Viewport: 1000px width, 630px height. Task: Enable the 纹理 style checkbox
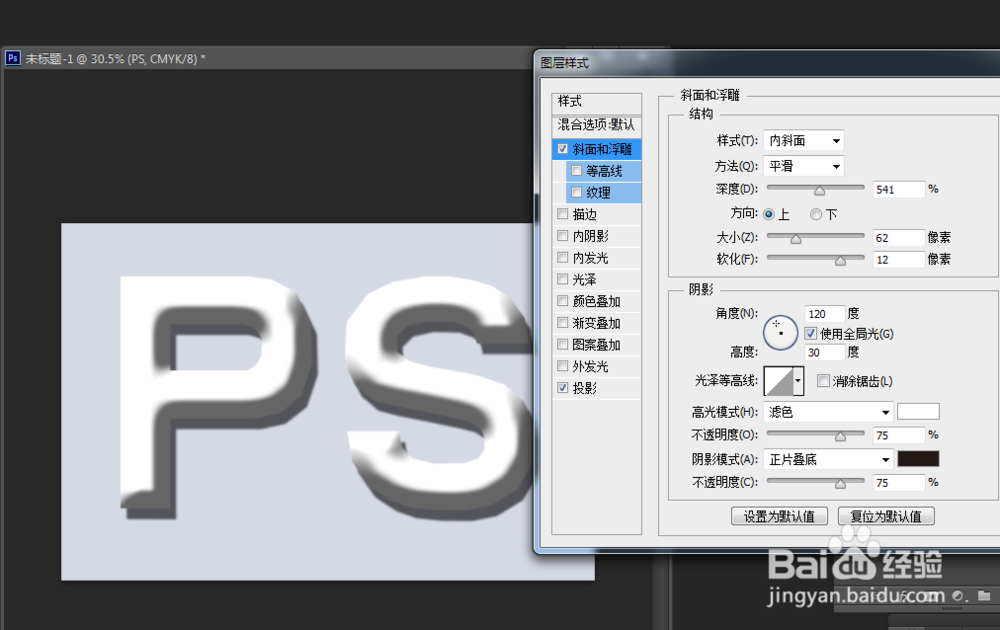pyautogui.click(x=576, y=192)
